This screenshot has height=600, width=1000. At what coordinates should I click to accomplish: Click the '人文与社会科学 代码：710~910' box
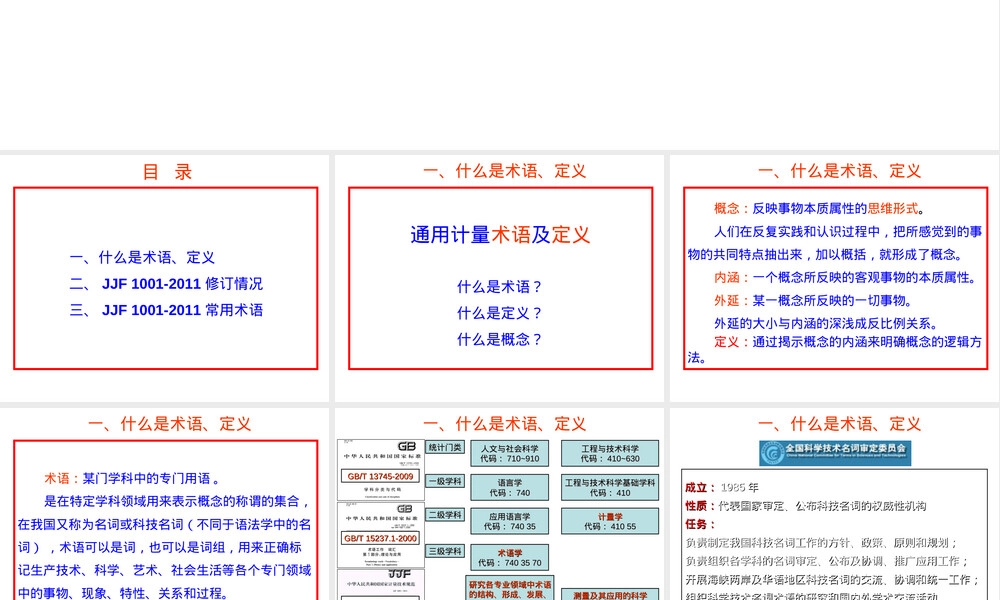point(510,453)
